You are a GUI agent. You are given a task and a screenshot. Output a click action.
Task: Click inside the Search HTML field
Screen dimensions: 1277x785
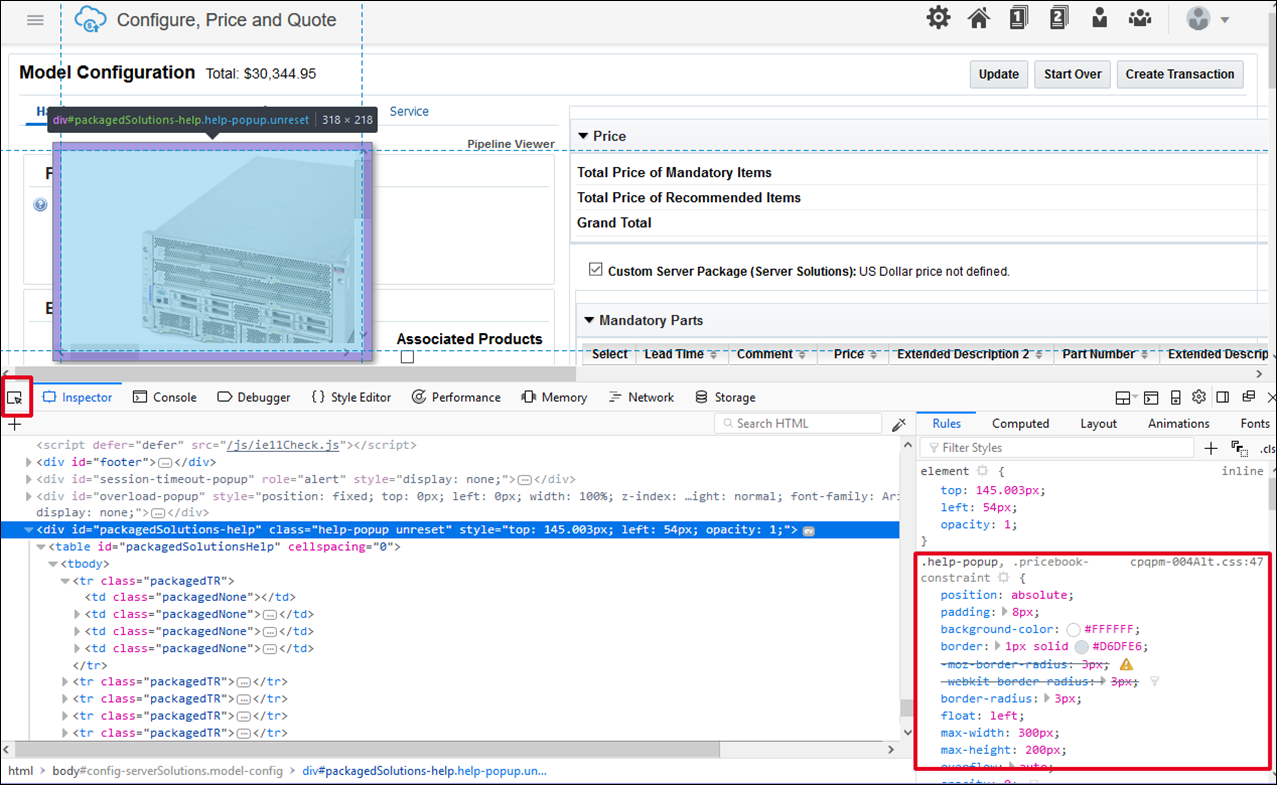click(x=797, y=422)
